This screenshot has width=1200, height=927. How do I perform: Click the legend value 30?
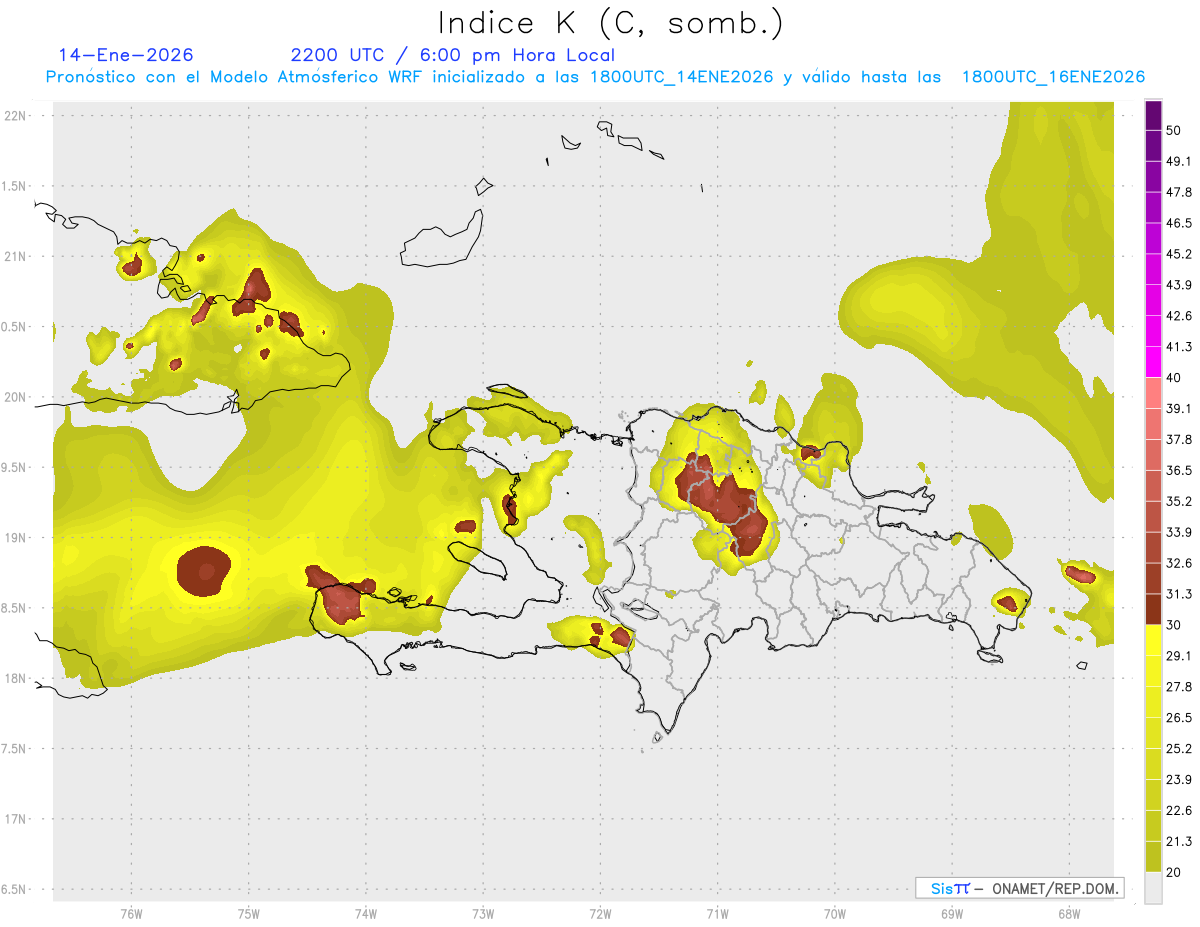(1173, 625)
